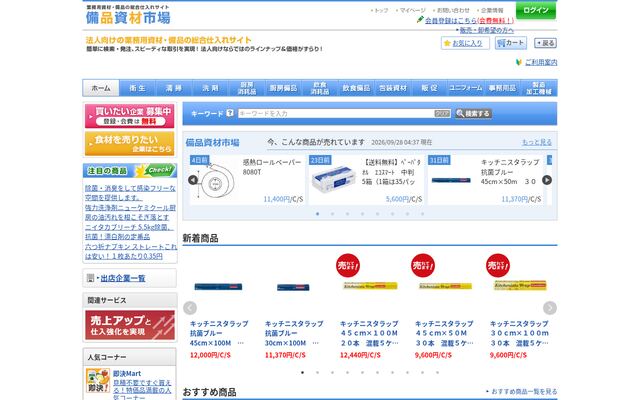Viewport: 640px width, 400px height.
Task: Select the 洗剤 navigation tab
Action: [210, 88]
